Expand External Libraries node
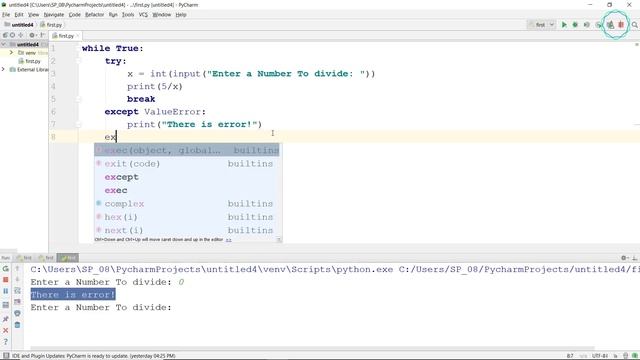Viewport: 640px width, 360px height. [x=4, y=69]
